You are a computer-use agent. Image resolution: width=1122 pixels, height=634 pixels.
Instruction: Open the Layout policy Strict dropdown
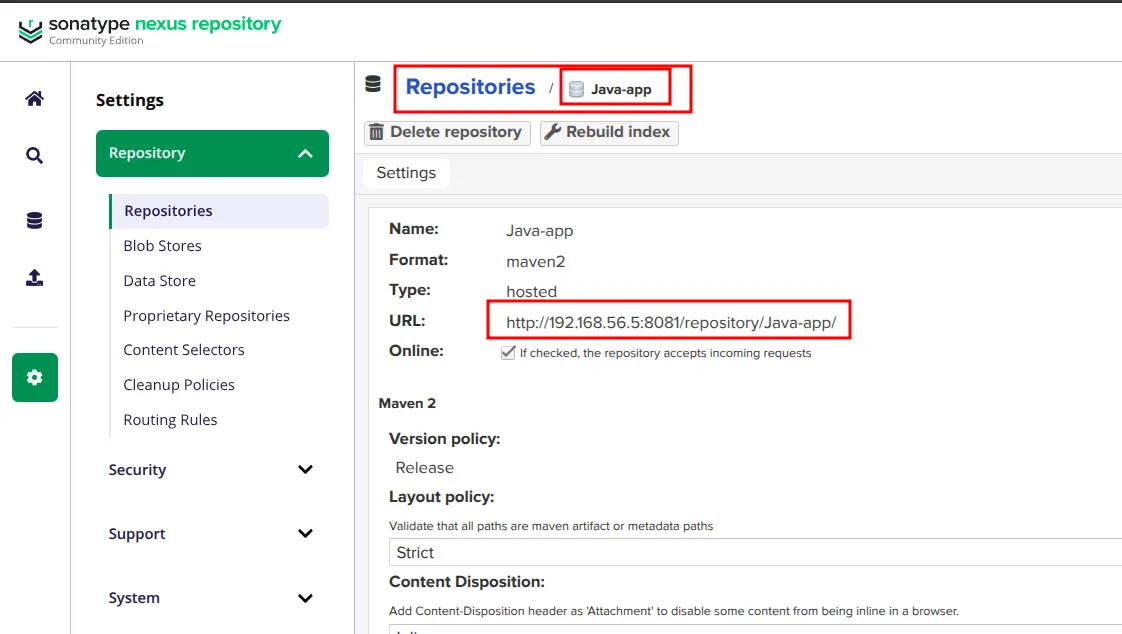click(755, 552)
